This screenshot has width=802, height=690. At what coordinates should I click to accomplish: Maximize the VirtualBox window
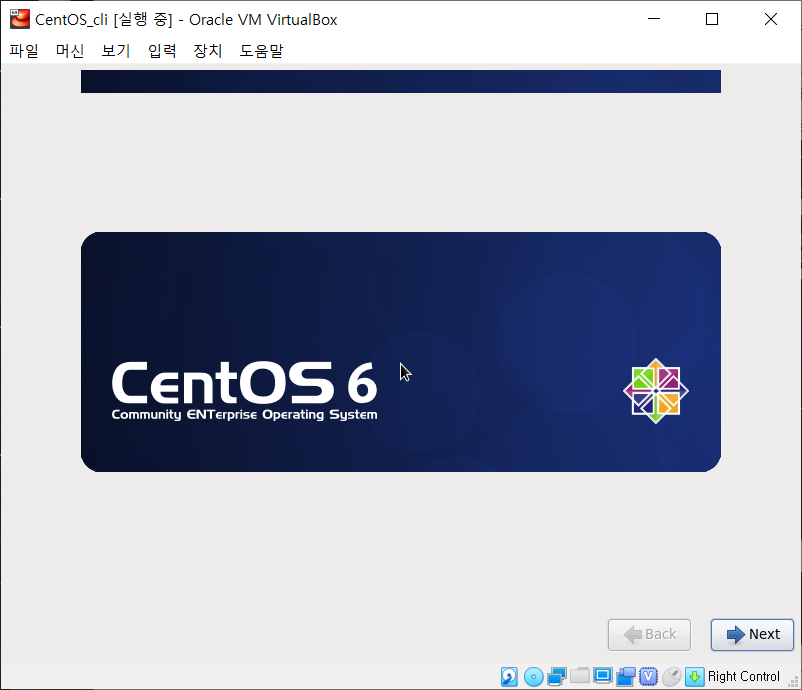pos(712,19)
